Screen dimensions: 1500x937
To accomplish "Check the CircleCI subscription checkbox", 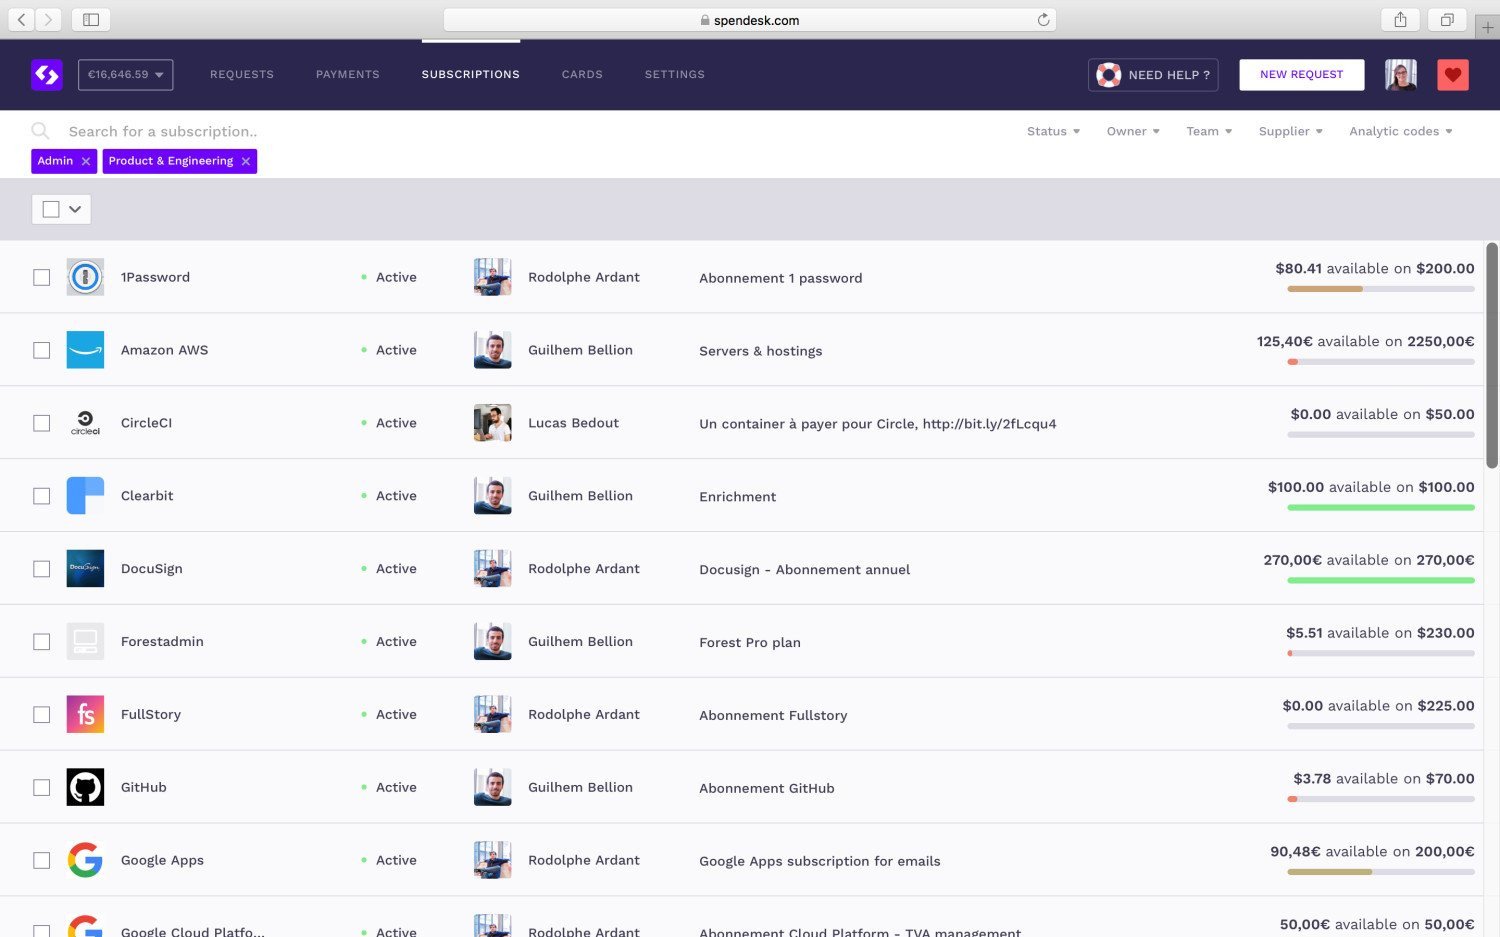I will click(42, 423).
